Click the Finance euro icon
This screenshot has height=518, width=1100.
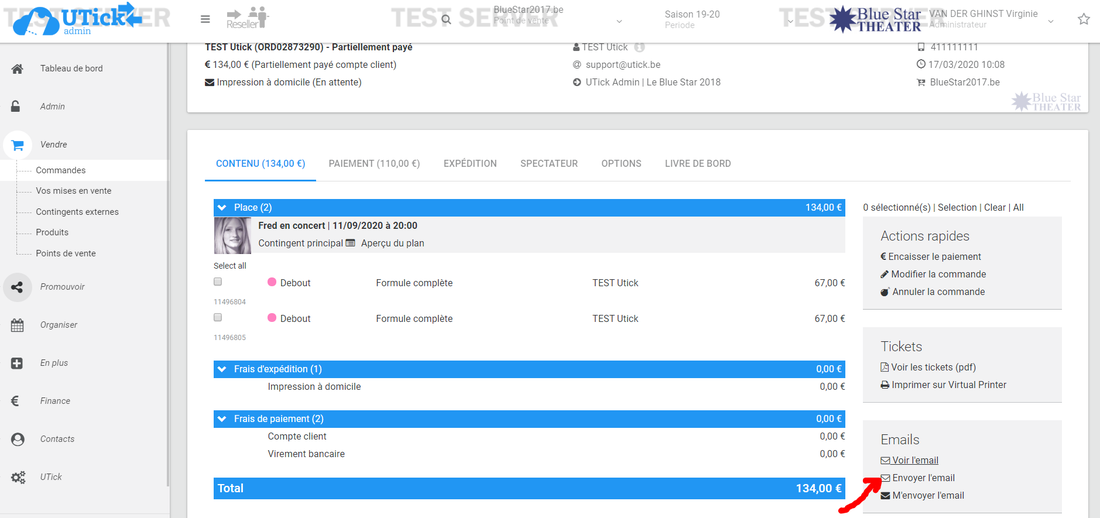point(17,401)
